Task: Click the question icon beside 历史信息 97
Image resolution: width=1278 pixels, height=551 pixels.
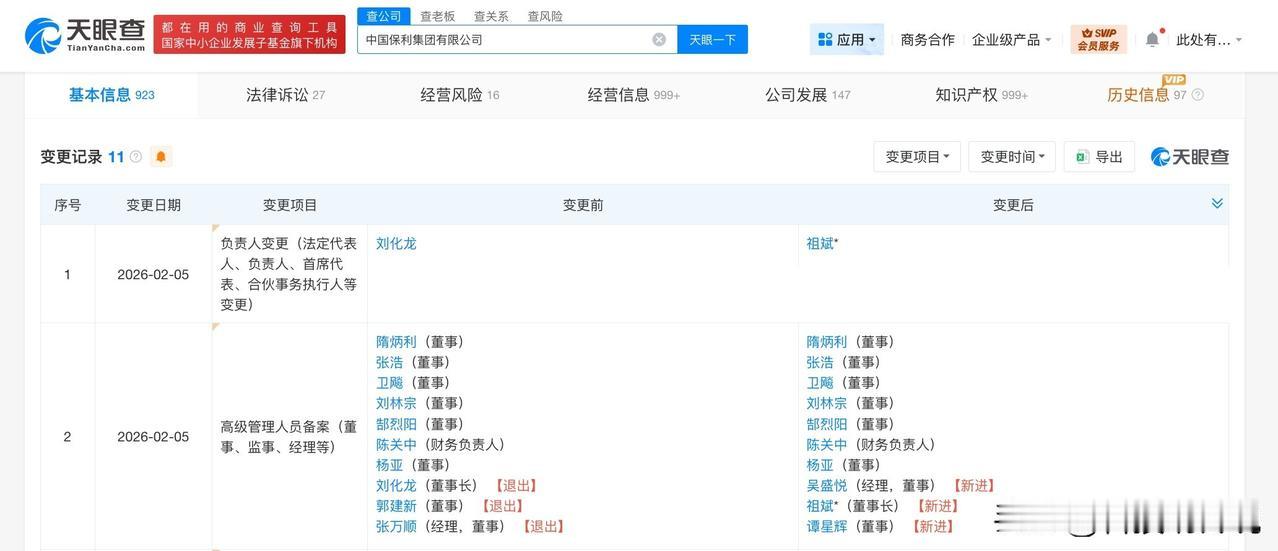Action: [x=1197, y=95]
